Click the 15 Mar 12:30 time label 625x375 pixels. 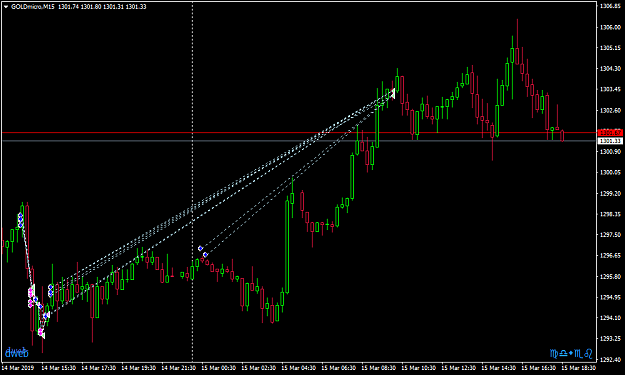click(x=458, y=368)
